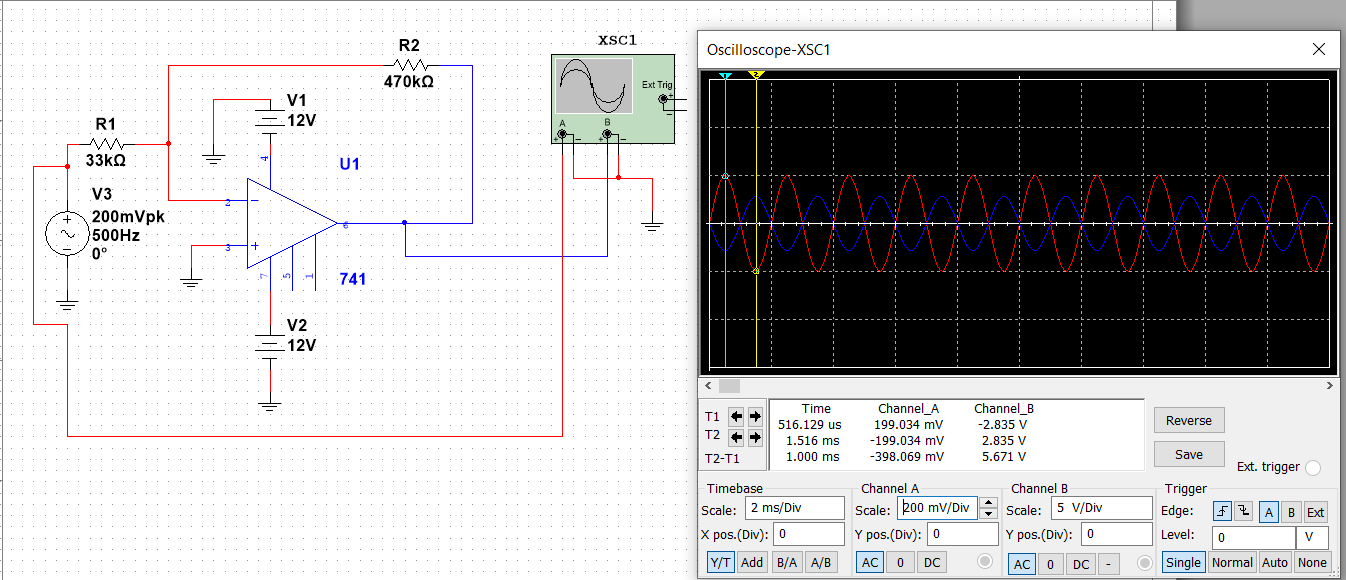Toggle AC coupling on Channel B
Image resolution: width=1346 pixels, height=580 pixels.
click(x=1021, y=564)
